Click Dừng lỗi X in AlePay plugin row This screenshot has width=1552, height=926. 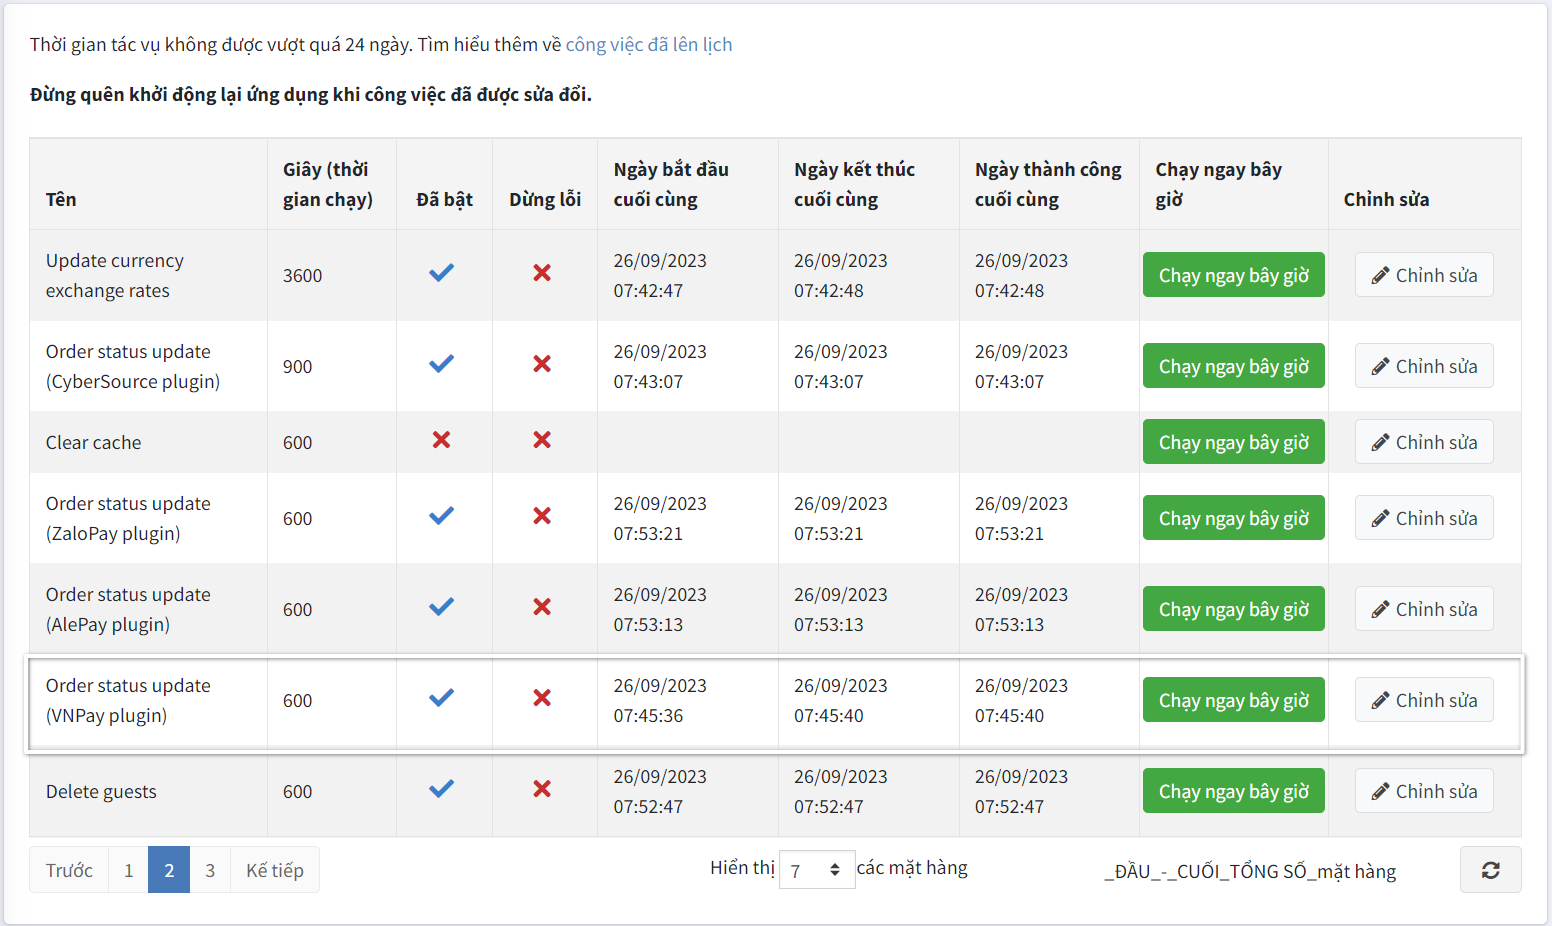click(542, 606)
